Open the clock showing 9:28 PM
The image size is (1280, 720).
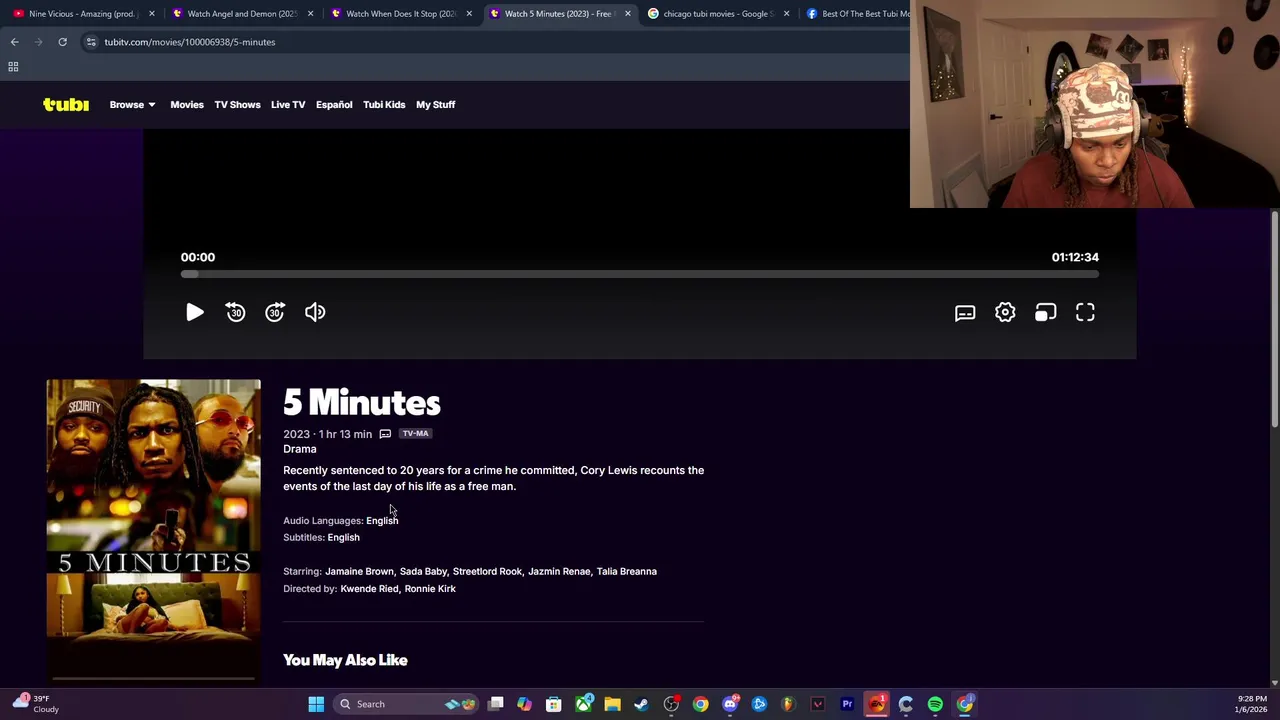(x=1251, y=704)
